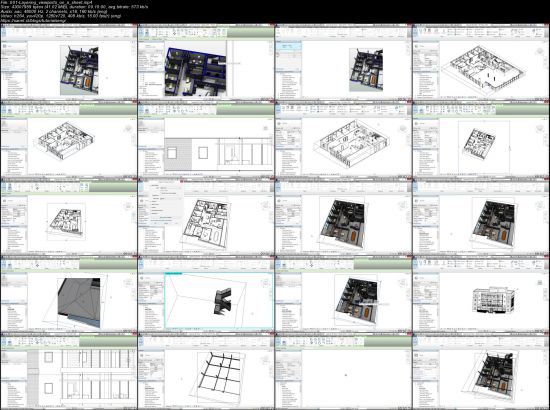Open the thumbnail with the empty white drawing area
Image resolution: width=550 pixels, height=410 pixels.
[x=343, y=371]
